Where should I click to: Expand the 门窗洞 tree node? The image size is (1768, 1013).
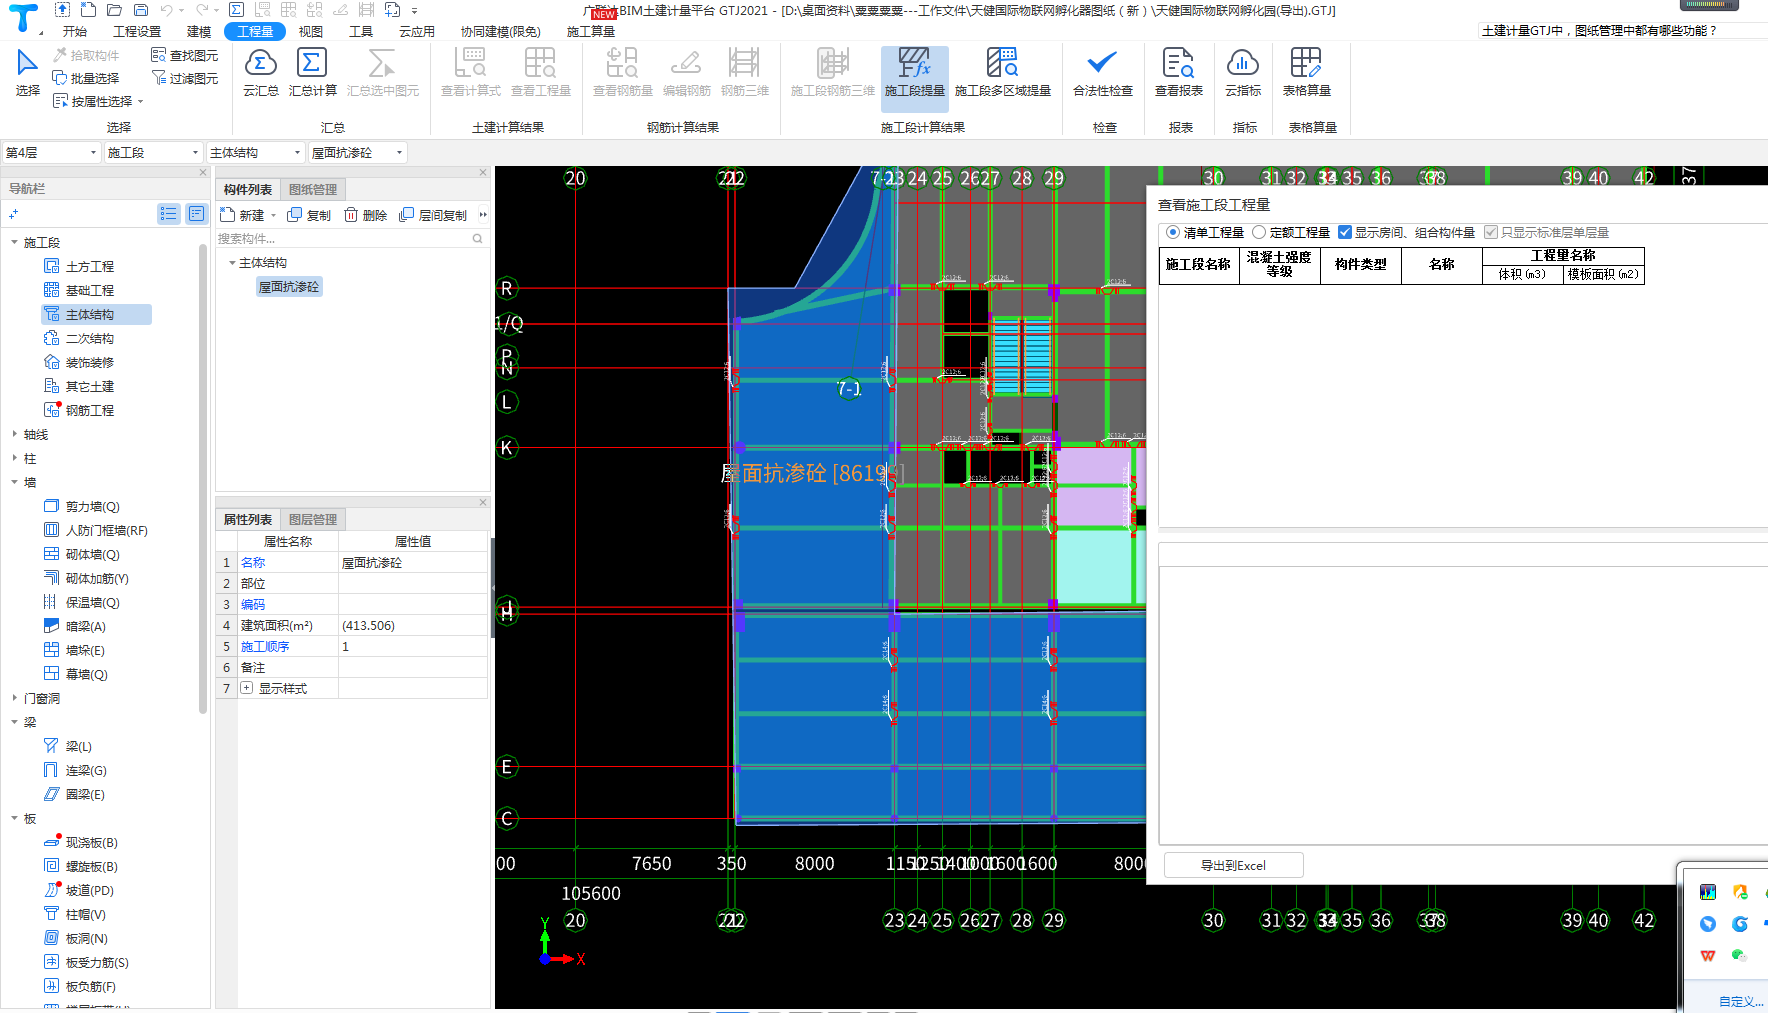[x=14, y=698]
